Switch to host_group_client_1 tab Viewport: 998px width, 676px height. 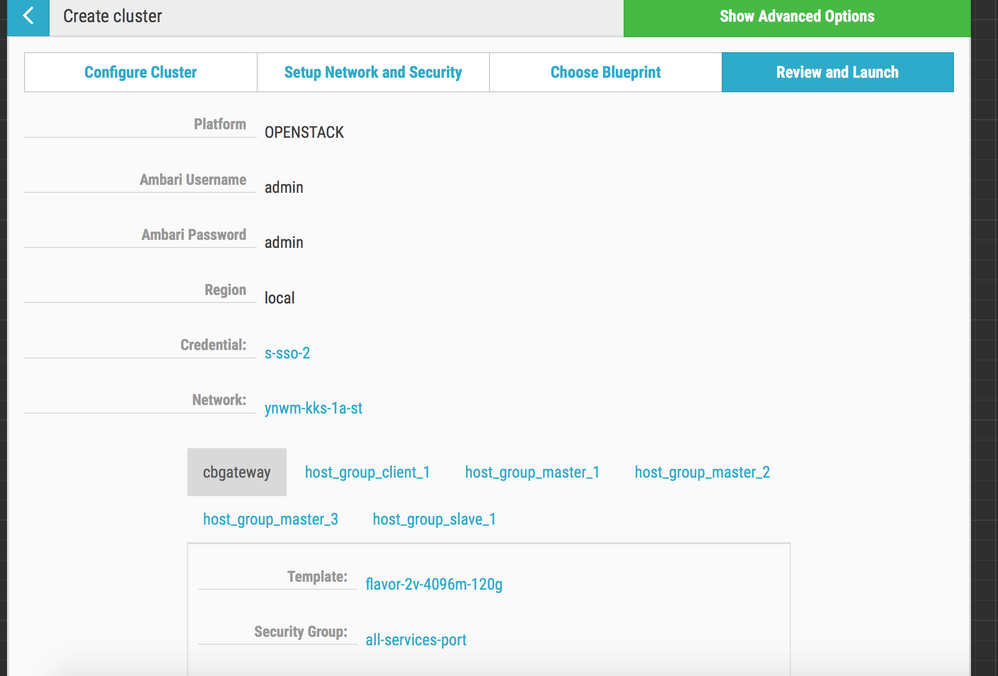point(367,472)
